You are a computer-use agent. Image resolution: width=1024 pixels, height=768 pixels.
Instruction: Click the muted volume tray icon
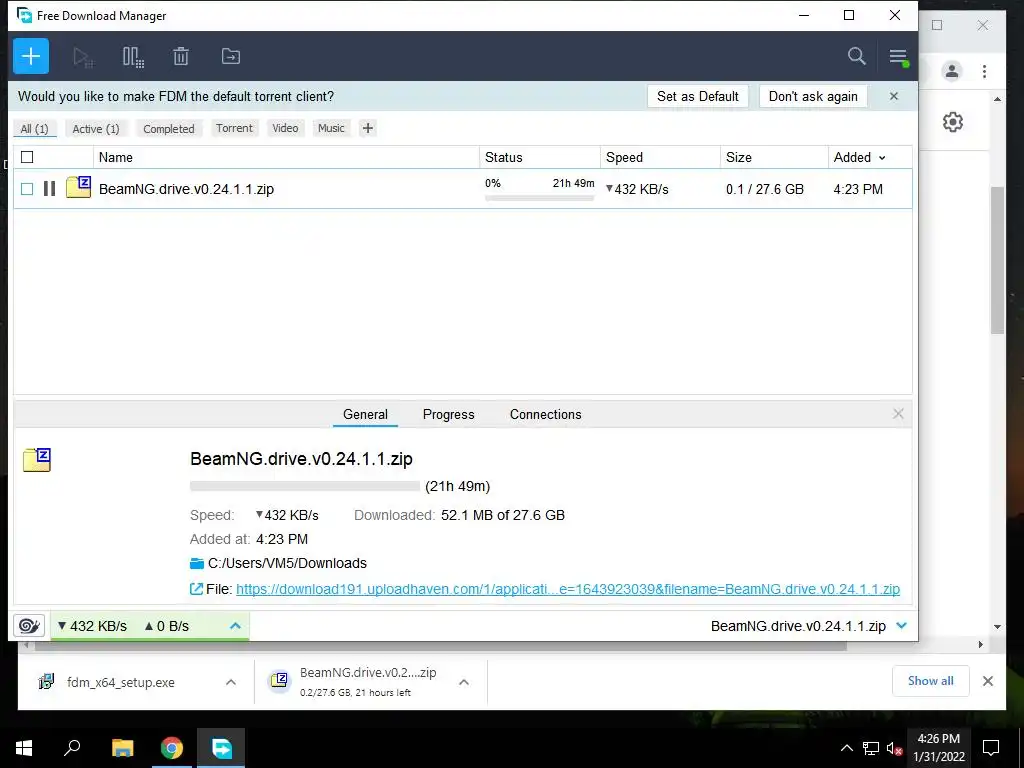(x=894, y=748)
